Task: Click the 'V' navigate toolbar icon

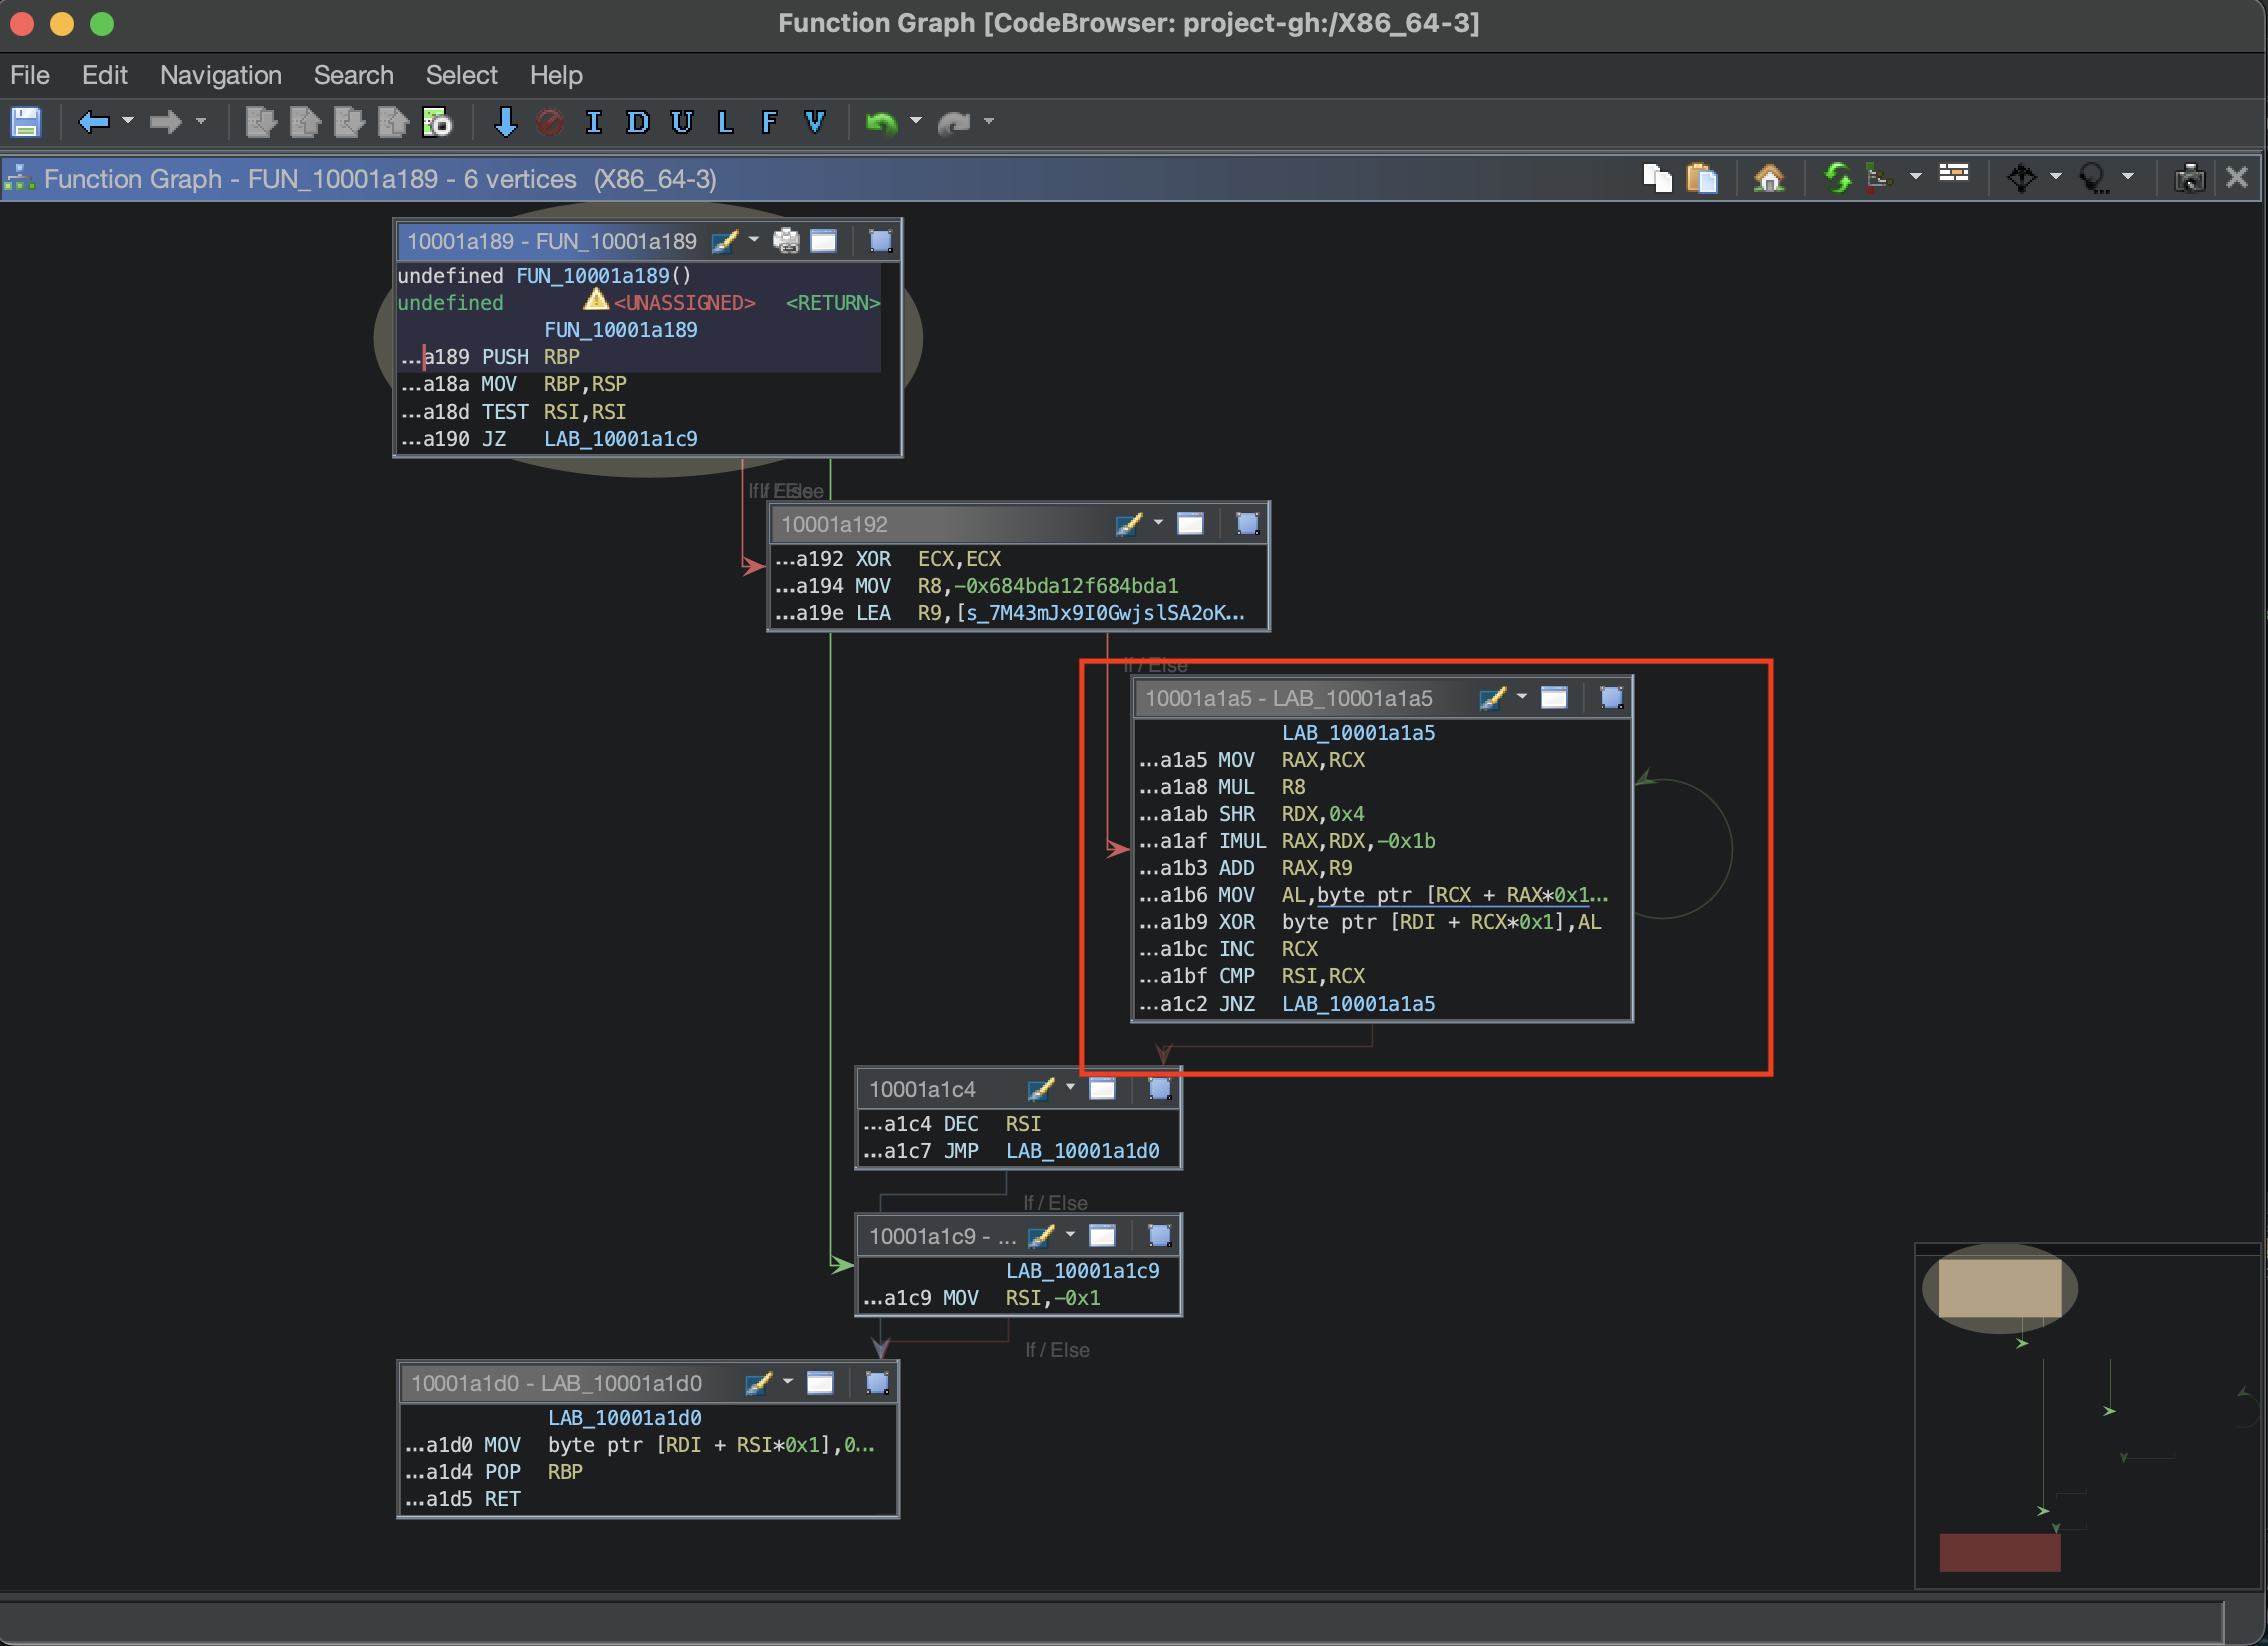Action: [815, 122]
